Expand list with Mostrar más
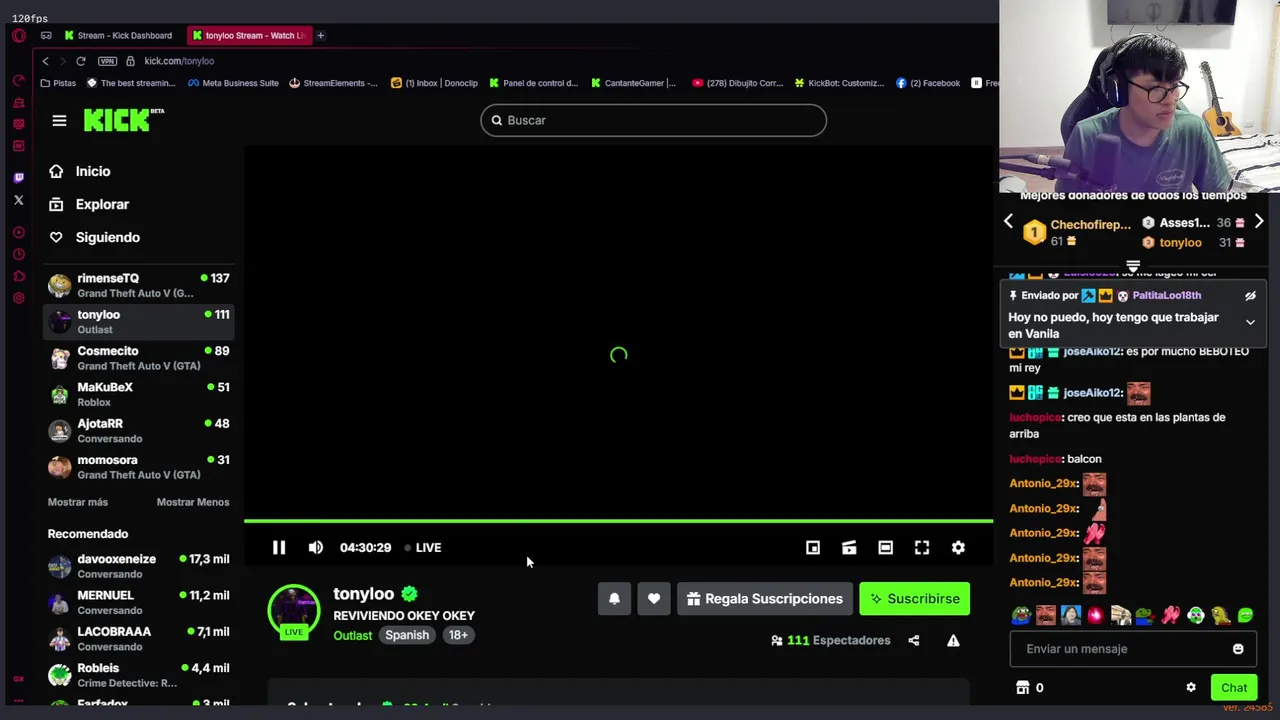The height and width of the screenshot is (720, 1280). tap(78, 502)
